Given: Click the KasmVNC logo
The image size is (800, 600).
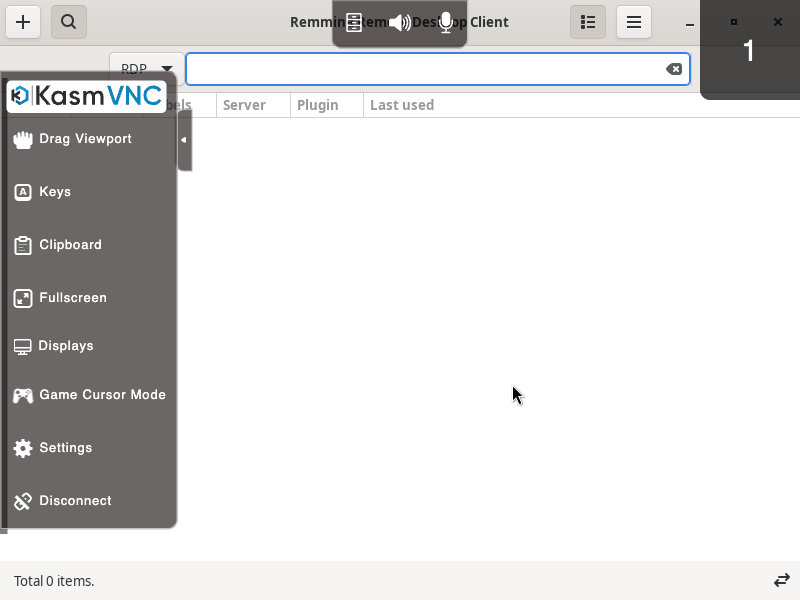Looking at the screenshot, I should (86, 96).
